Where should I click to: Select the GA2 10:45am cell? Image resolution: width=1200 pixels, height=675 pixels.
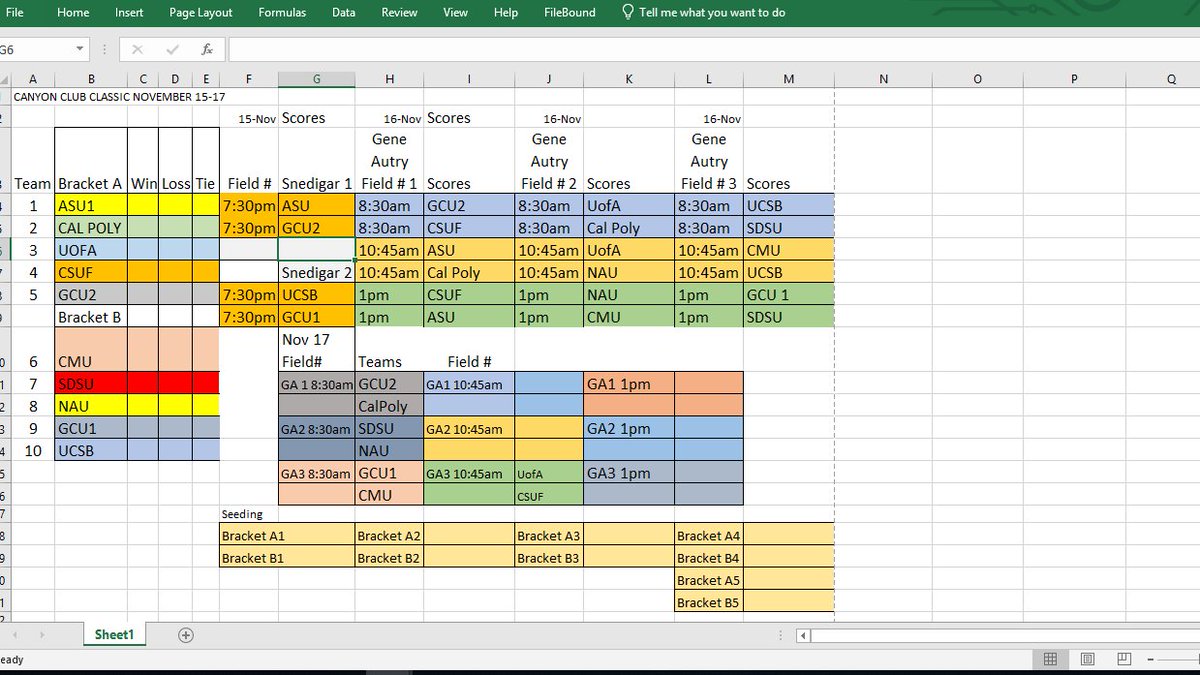(x=469, y=429)
